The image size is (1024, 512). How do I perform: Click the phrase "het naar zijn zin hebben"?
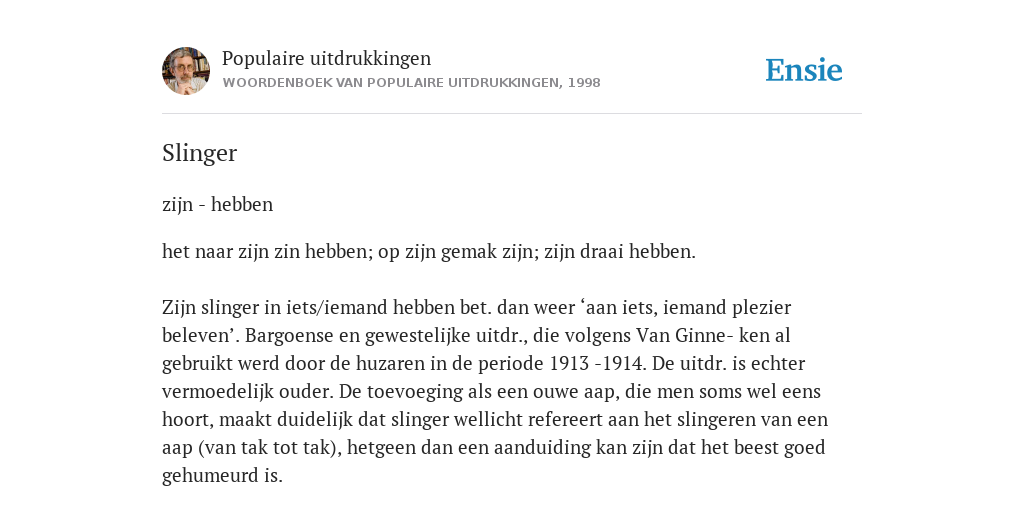(x=267, y=251)
